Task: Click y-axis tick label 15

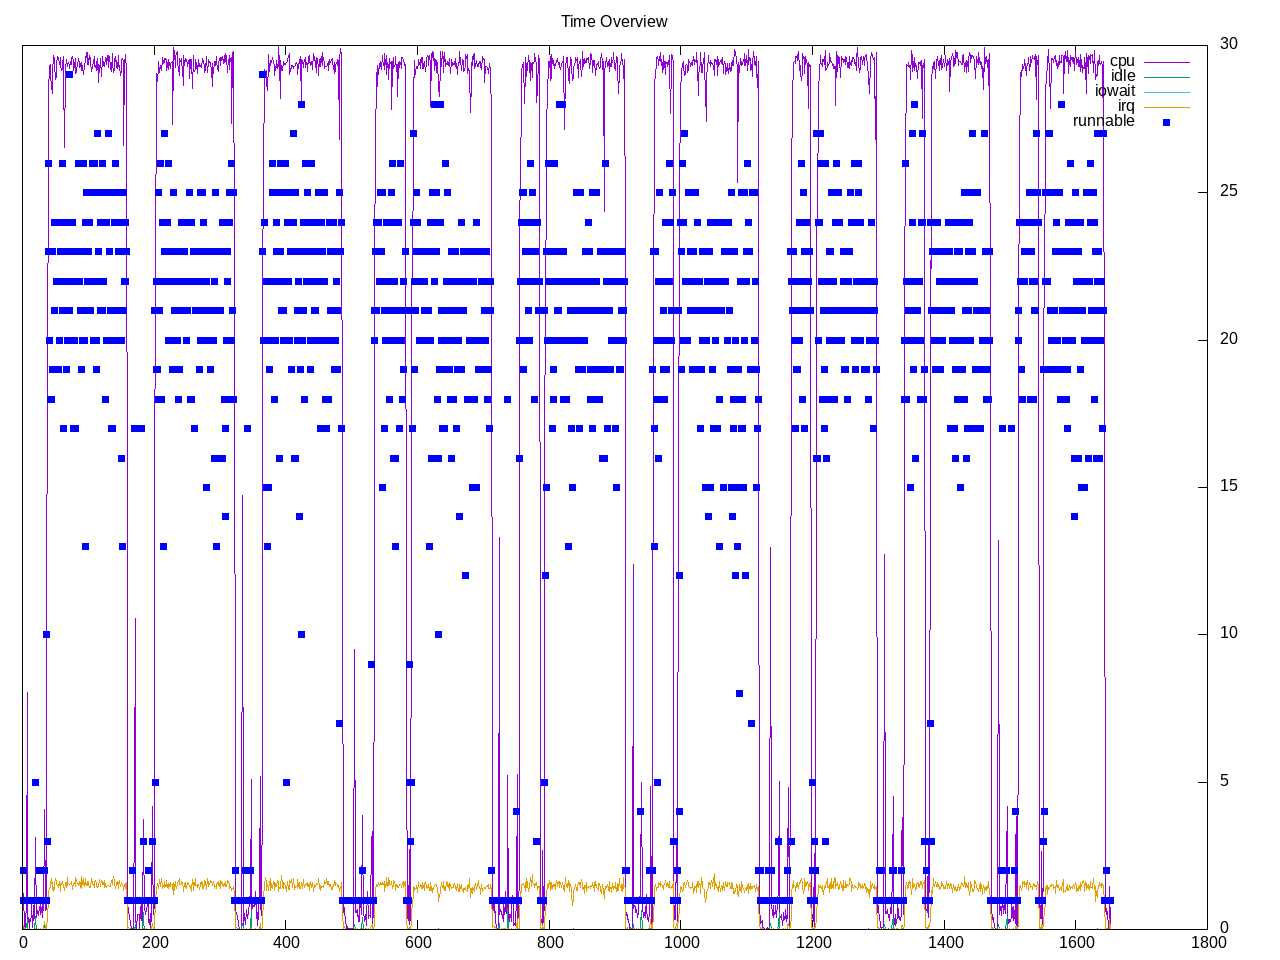Action: tap(1228, 486)
